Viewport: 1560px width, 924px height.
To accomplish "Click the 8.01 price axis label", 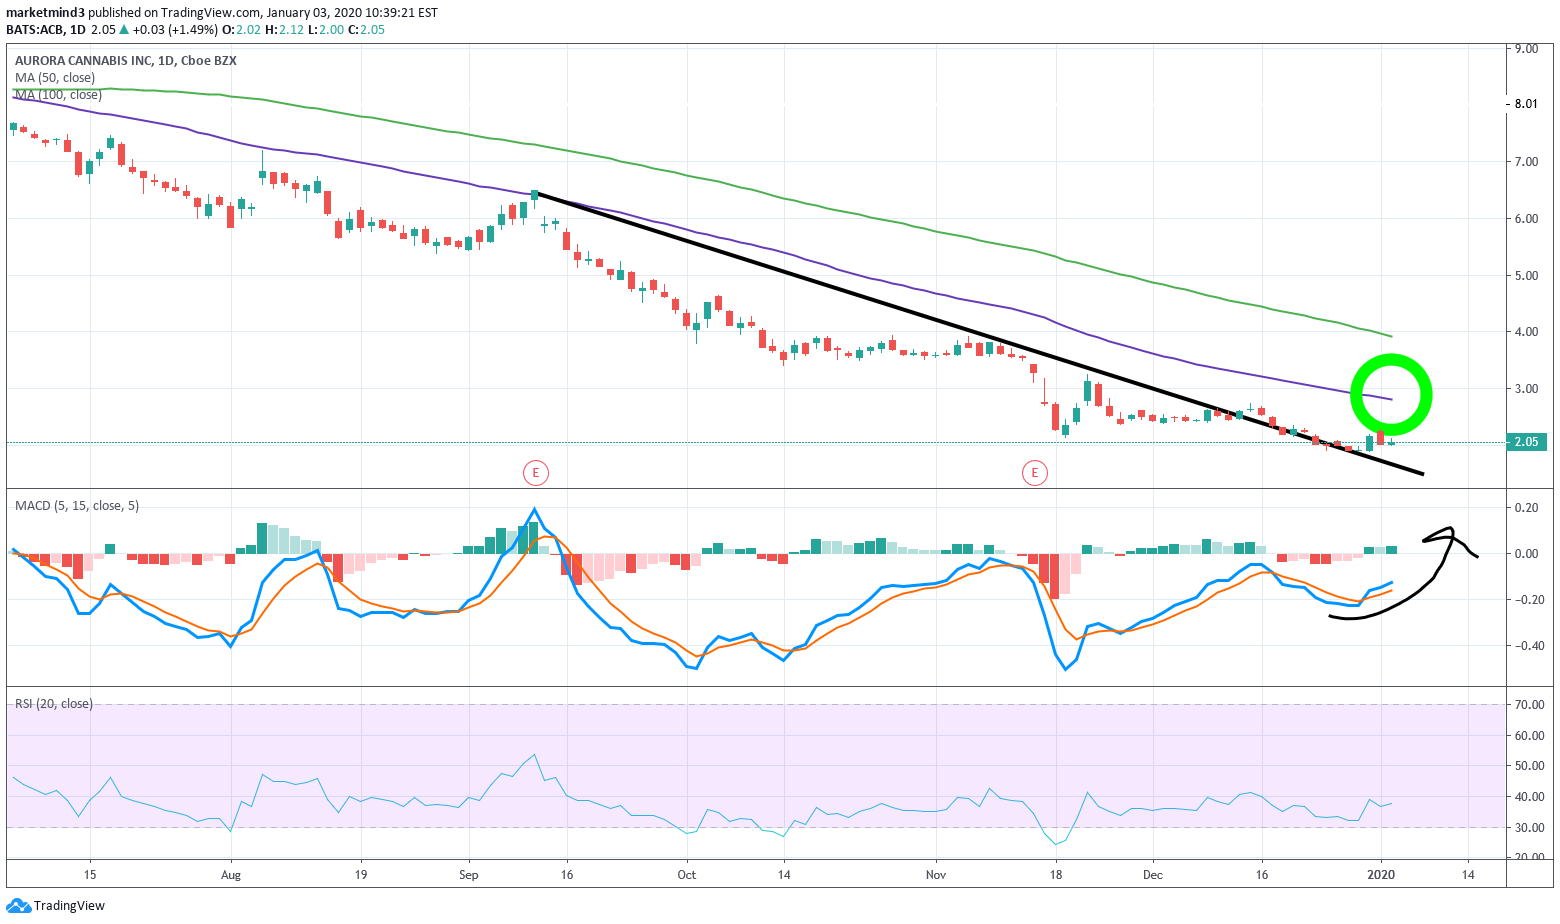I will [1526, 103].
